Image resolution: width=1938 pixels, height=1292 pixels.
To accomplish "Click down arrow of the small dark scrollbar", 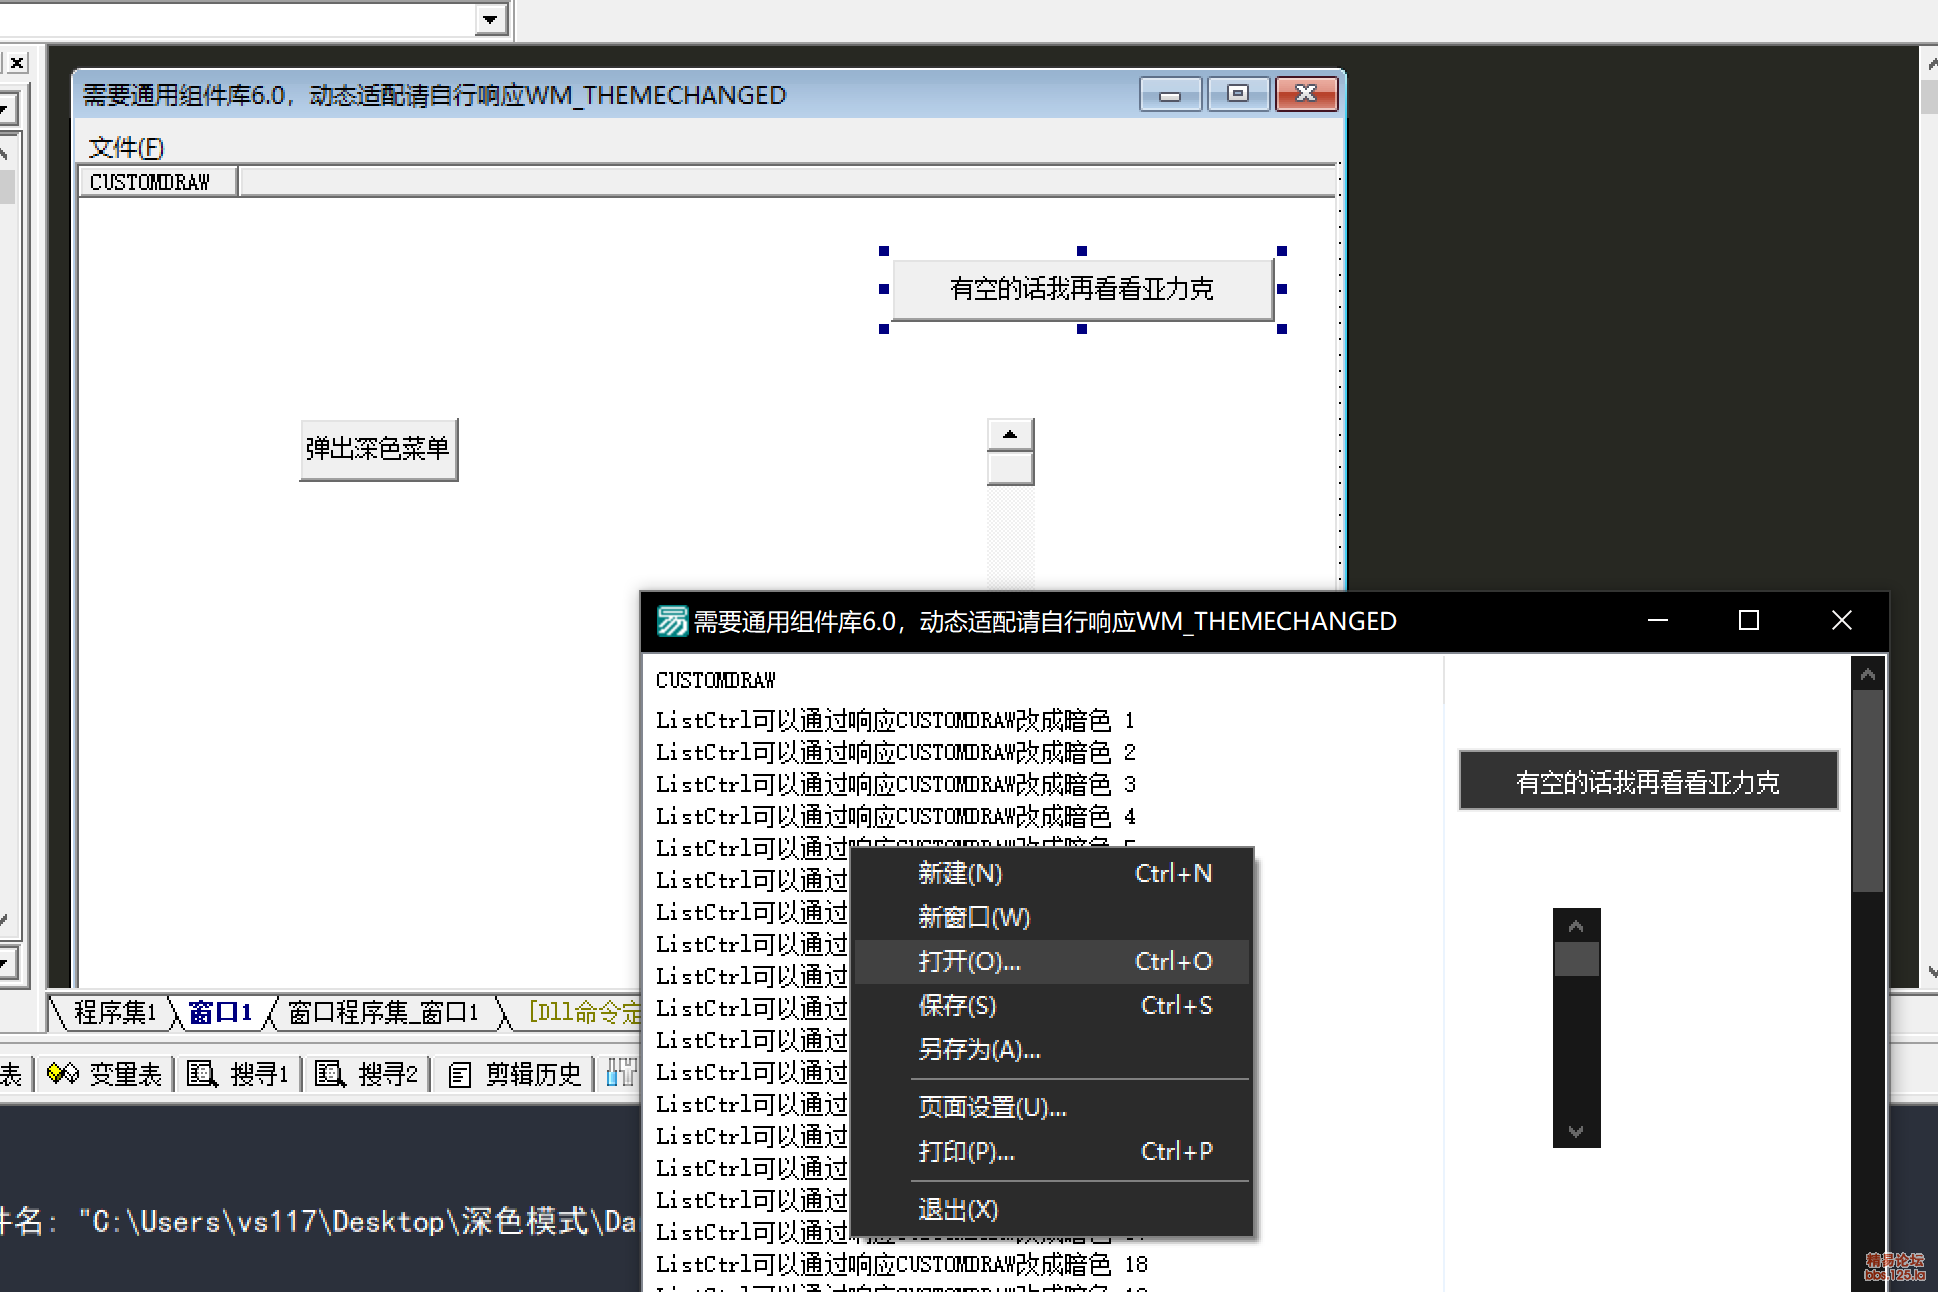I will [1576, 1131].
